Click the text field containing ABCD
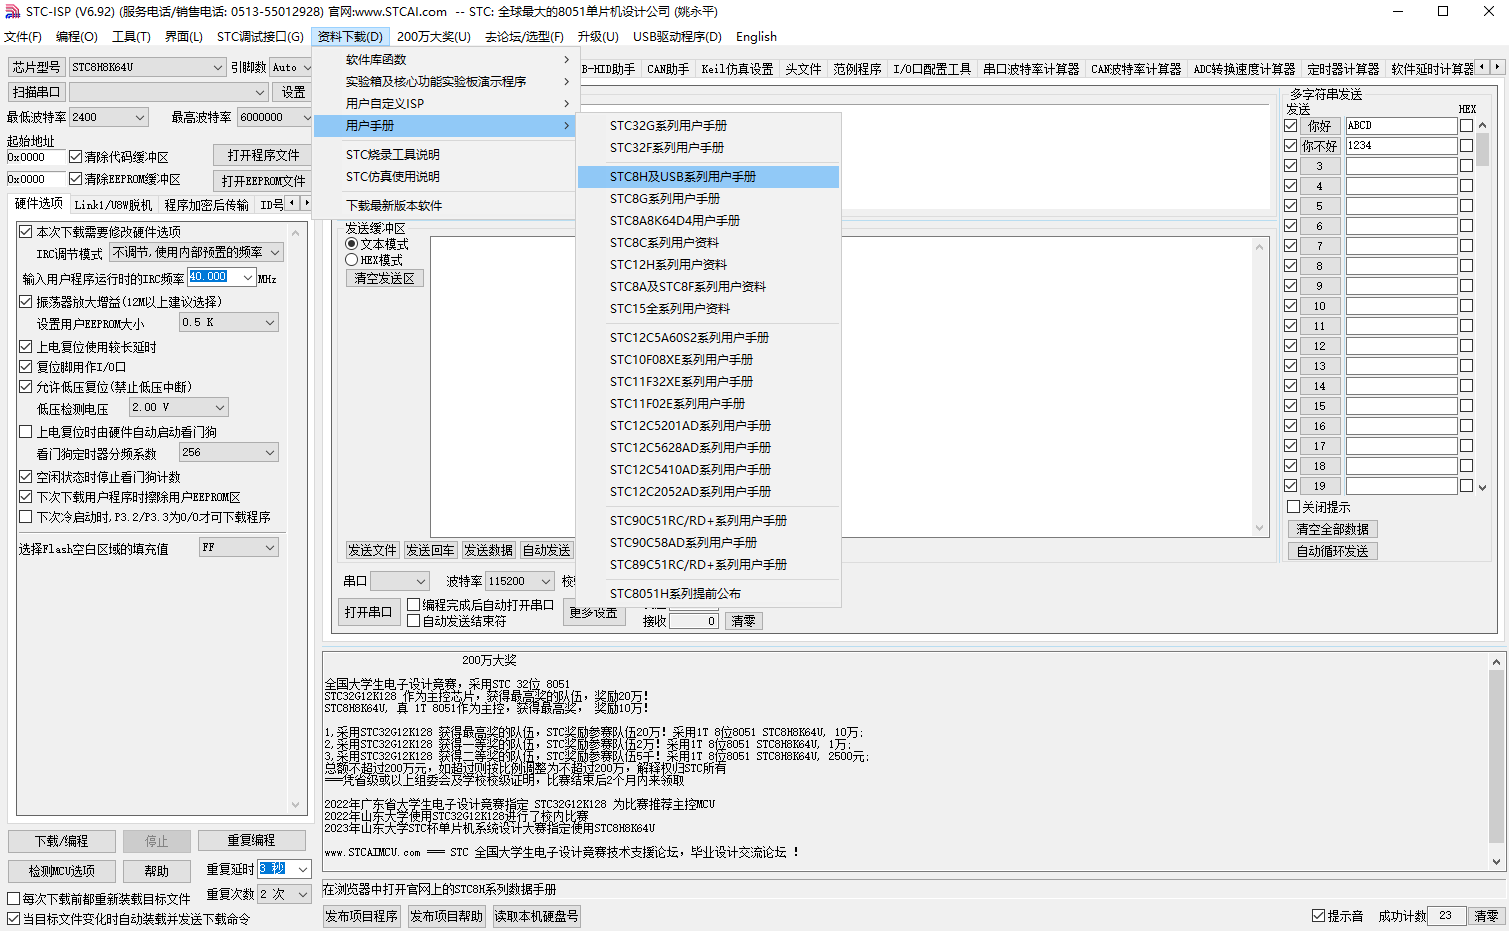1509x931 pixels. click(1401, 126)
